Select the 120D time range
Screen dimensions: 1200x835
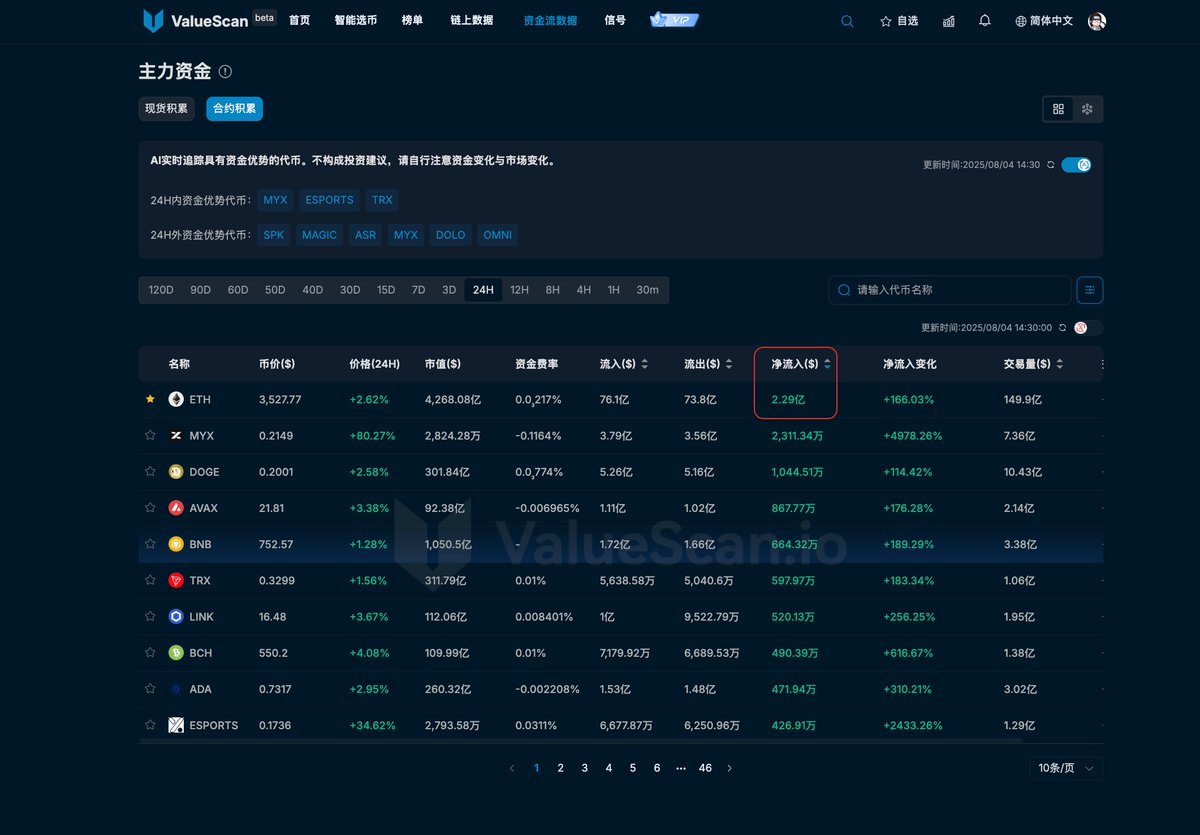click(161, 290)
